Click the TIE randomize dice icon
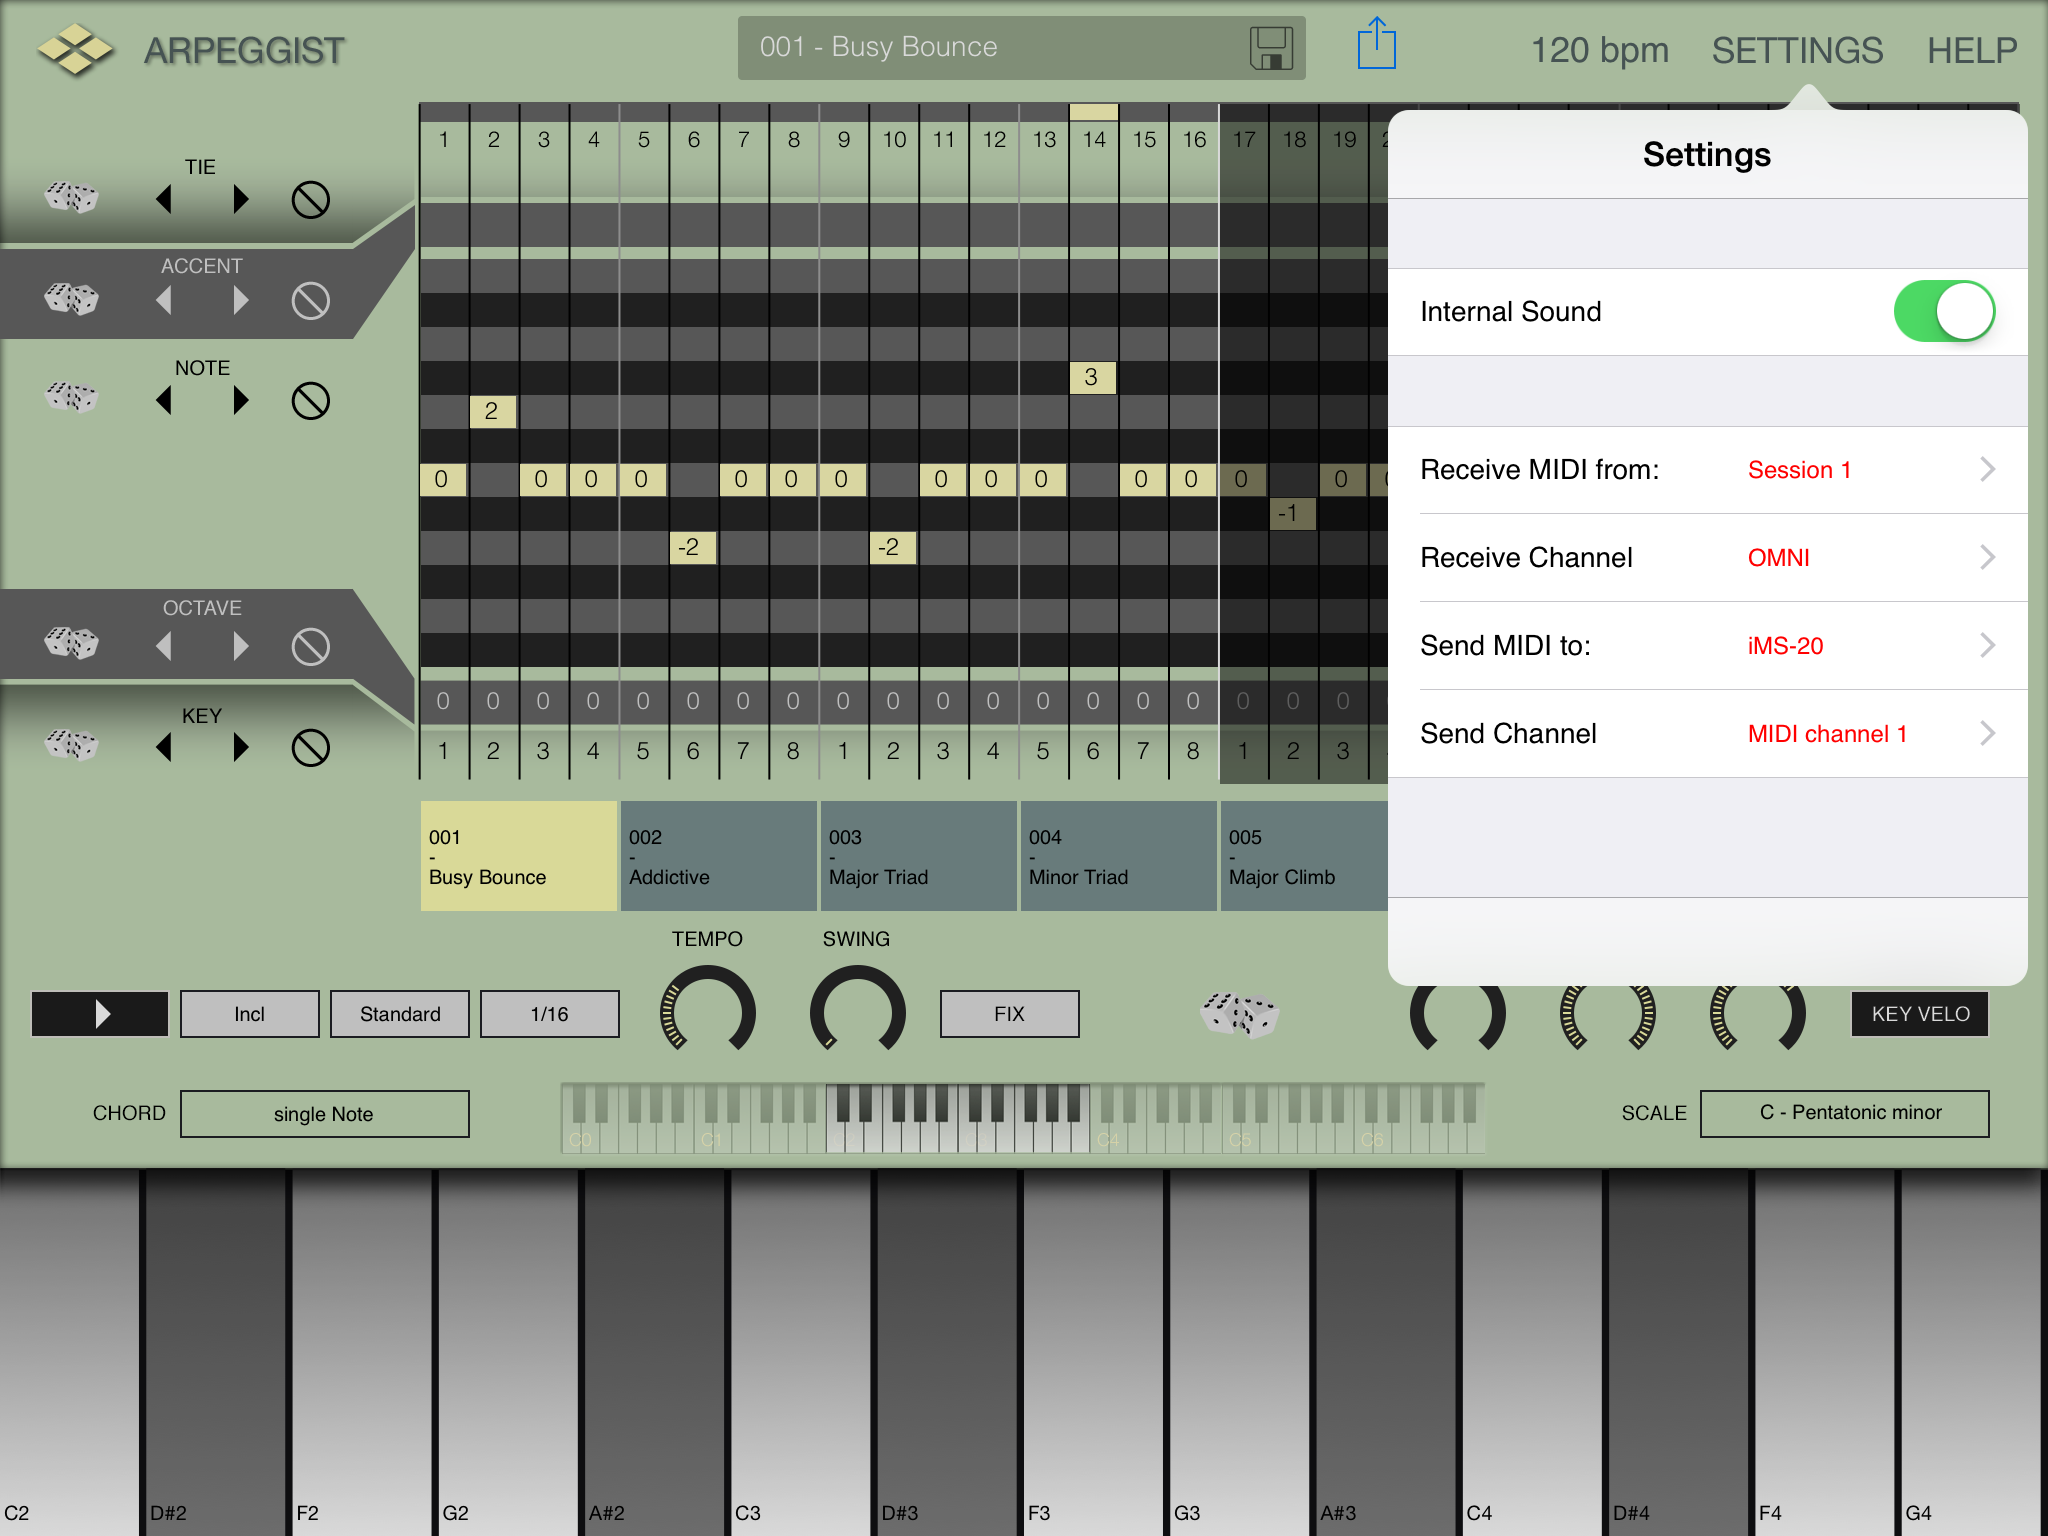The image size is (2048, 1536). [71, 197]
